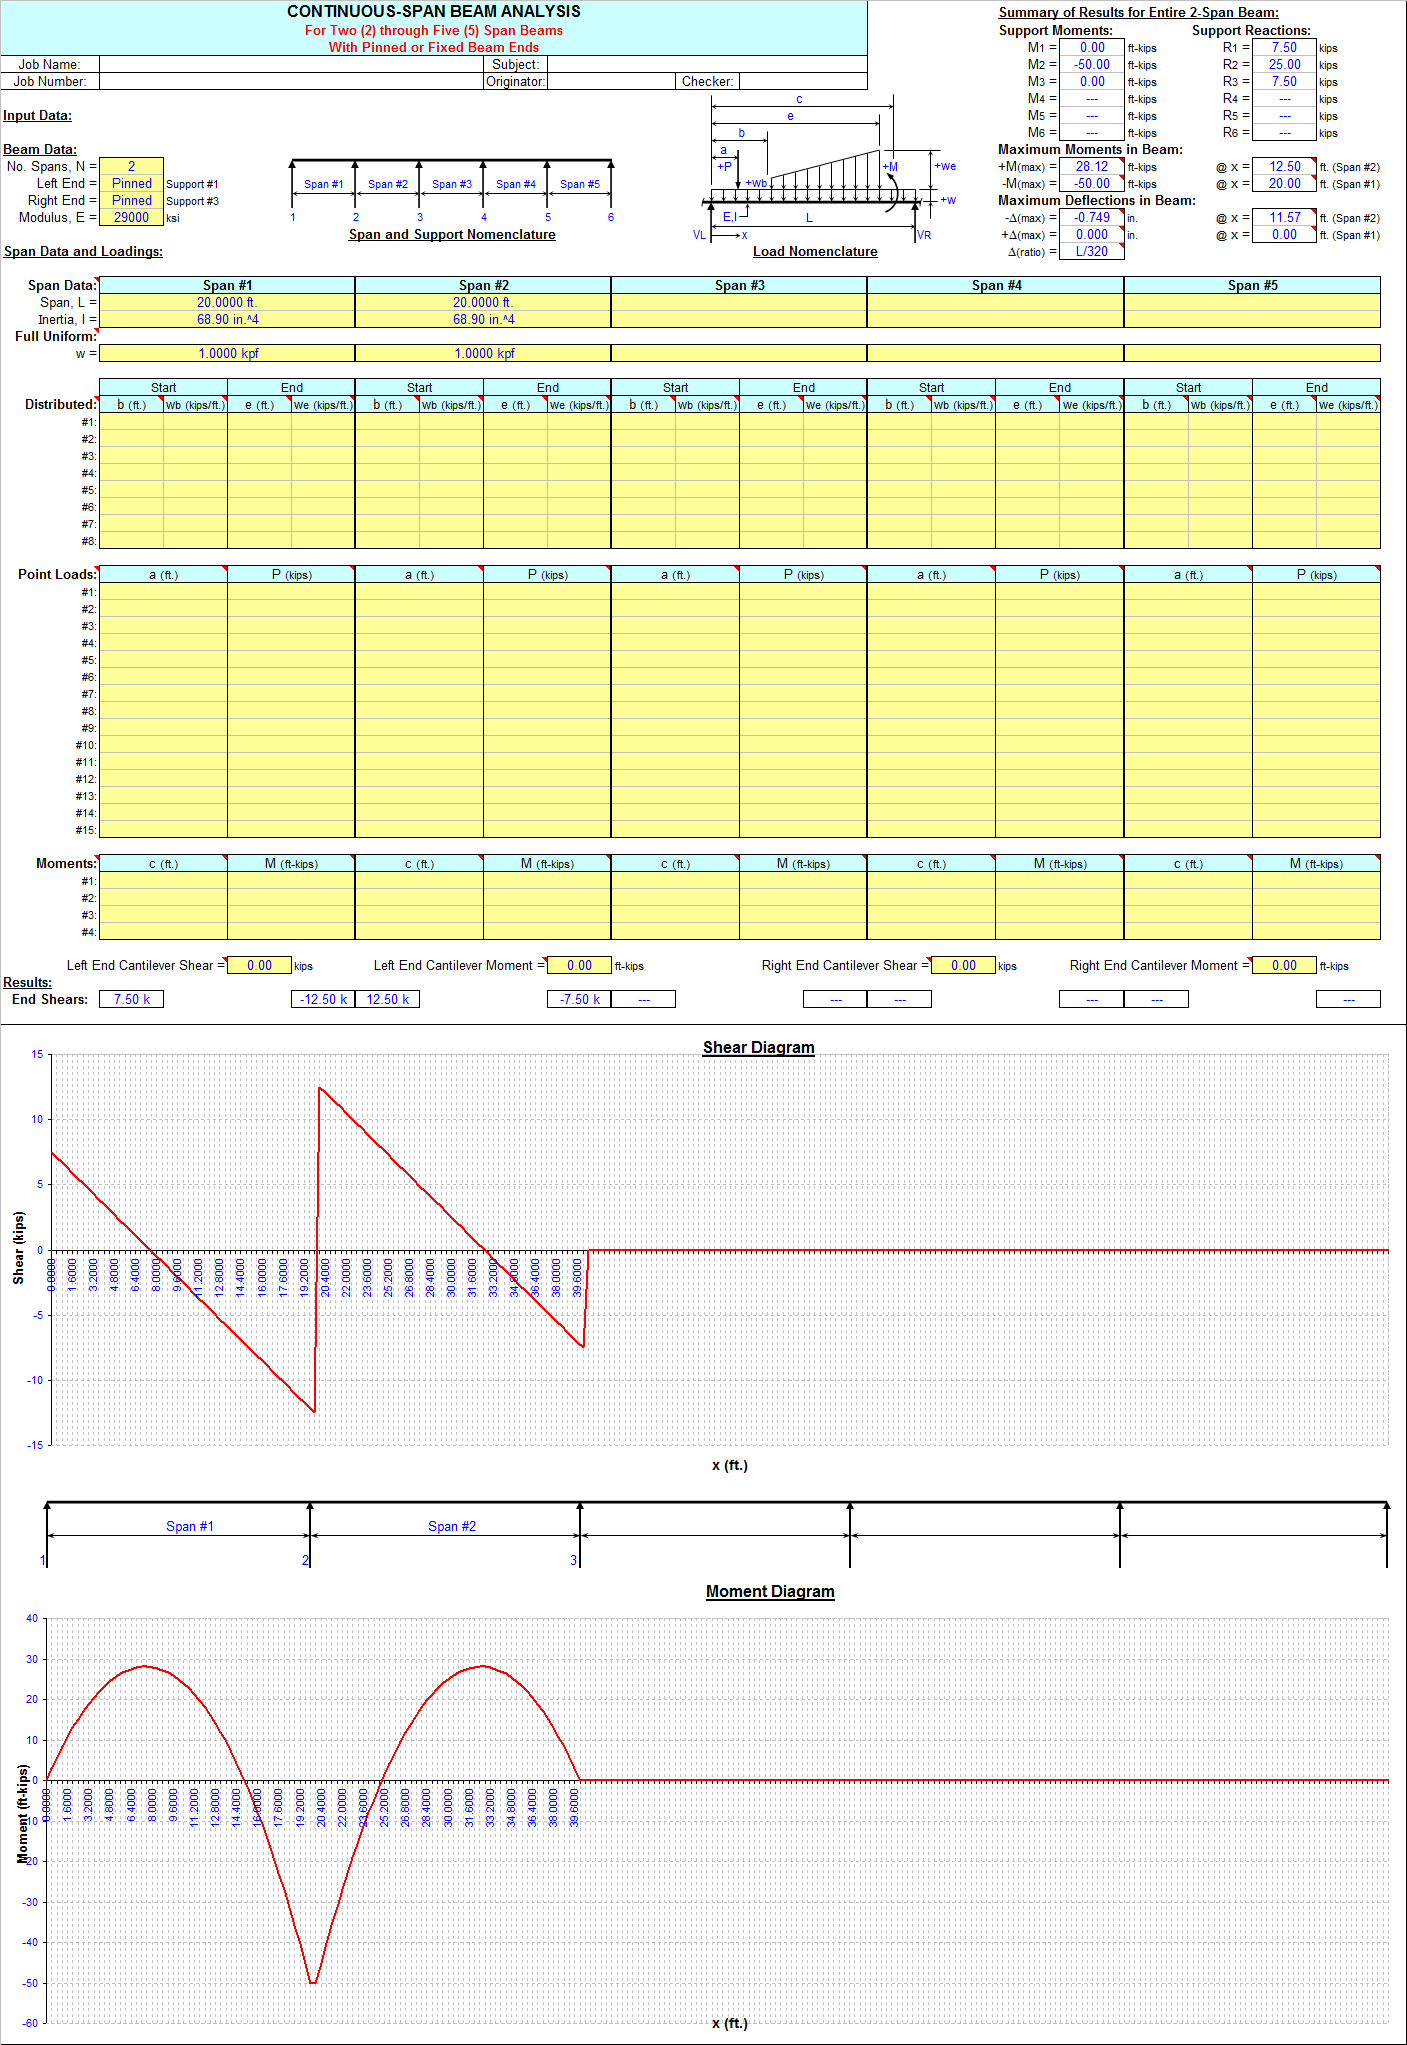Click the Moment Diagram chart title
Image resolution: width=1407 pixels, height=2045 pixels.
point(770,1591)
